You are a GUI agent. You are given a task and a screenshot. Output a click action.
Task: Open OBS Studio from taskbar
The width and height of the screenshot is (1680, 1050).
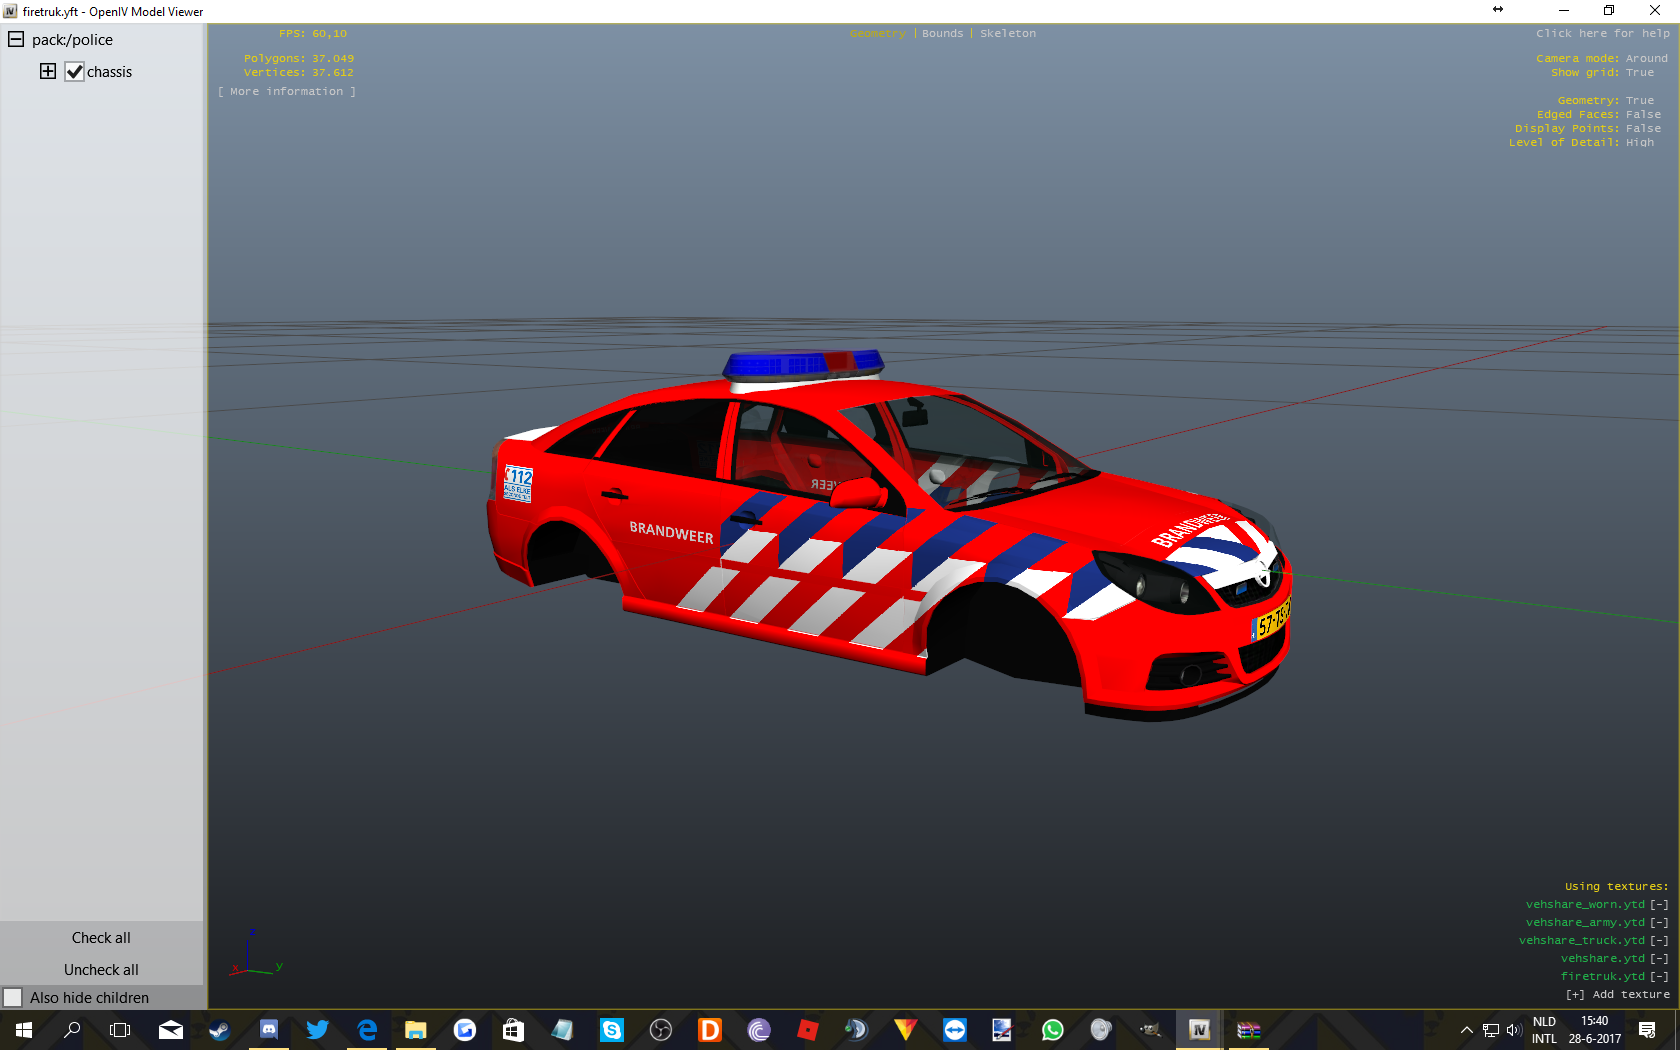click(661, 1030)
